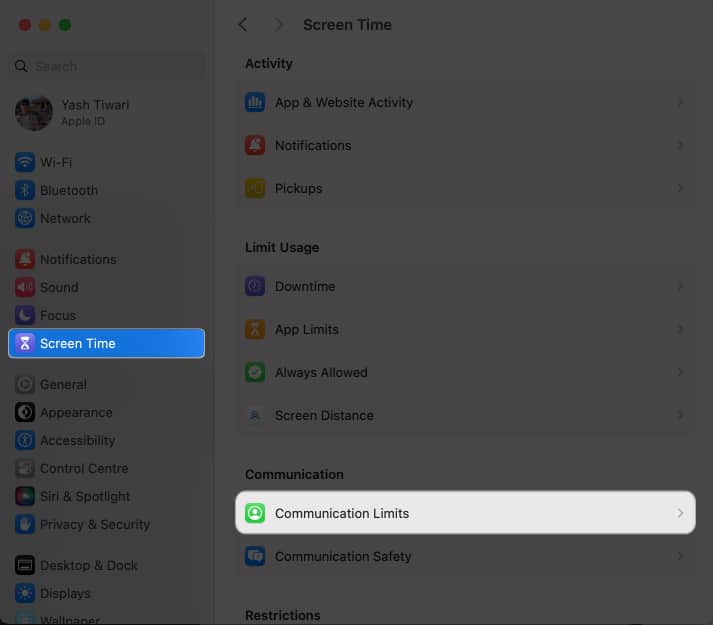713x625 pixels.
Task: Click the Always Allowed green check icon
Action: pos(255,372)
